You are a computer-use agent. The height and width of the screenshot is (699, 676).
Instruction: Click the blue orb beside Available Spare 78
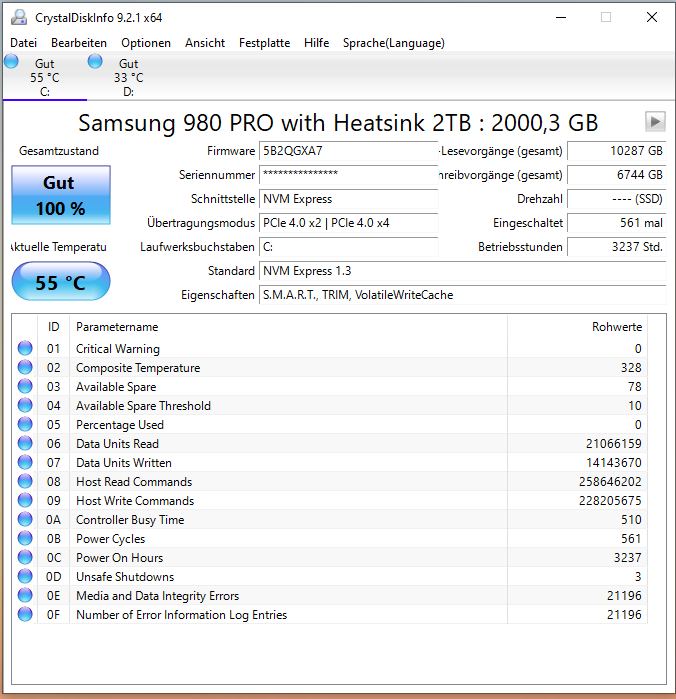point(25,387)
